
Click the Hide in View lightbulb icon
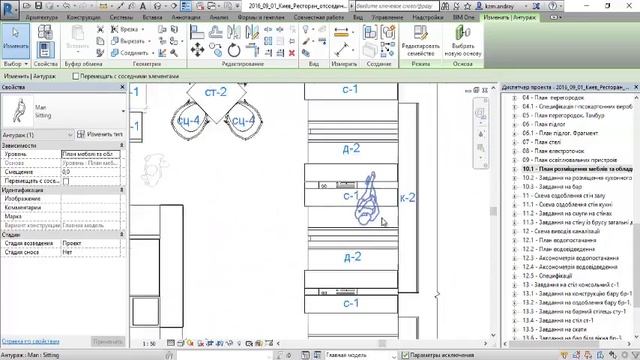click(x=306, y=29)
